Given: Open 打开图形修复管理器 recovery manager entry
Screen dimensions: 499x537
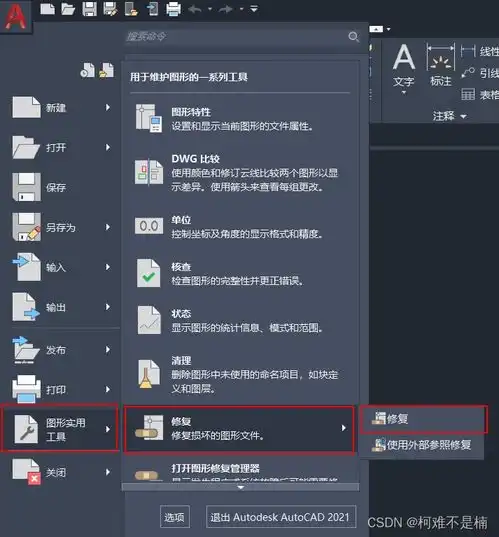Looking at the screenshot, I should [x=240, y=472].
